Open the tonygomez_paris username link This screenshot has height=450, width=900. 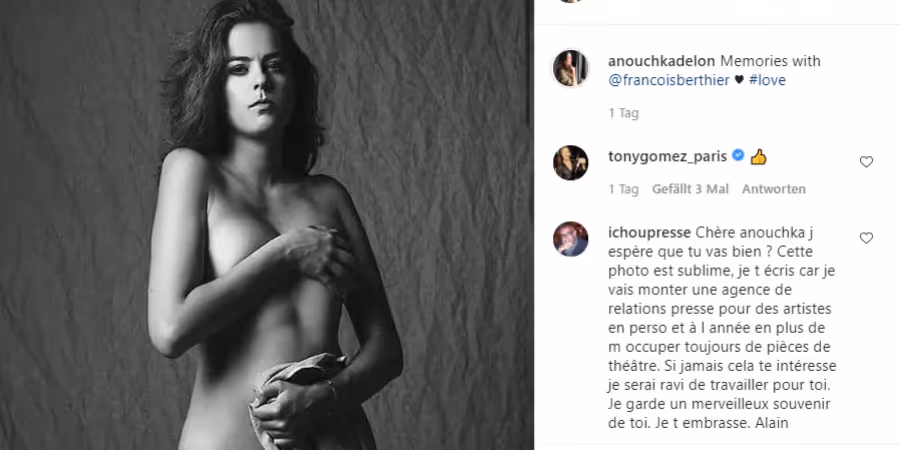[x=668, y=156]
